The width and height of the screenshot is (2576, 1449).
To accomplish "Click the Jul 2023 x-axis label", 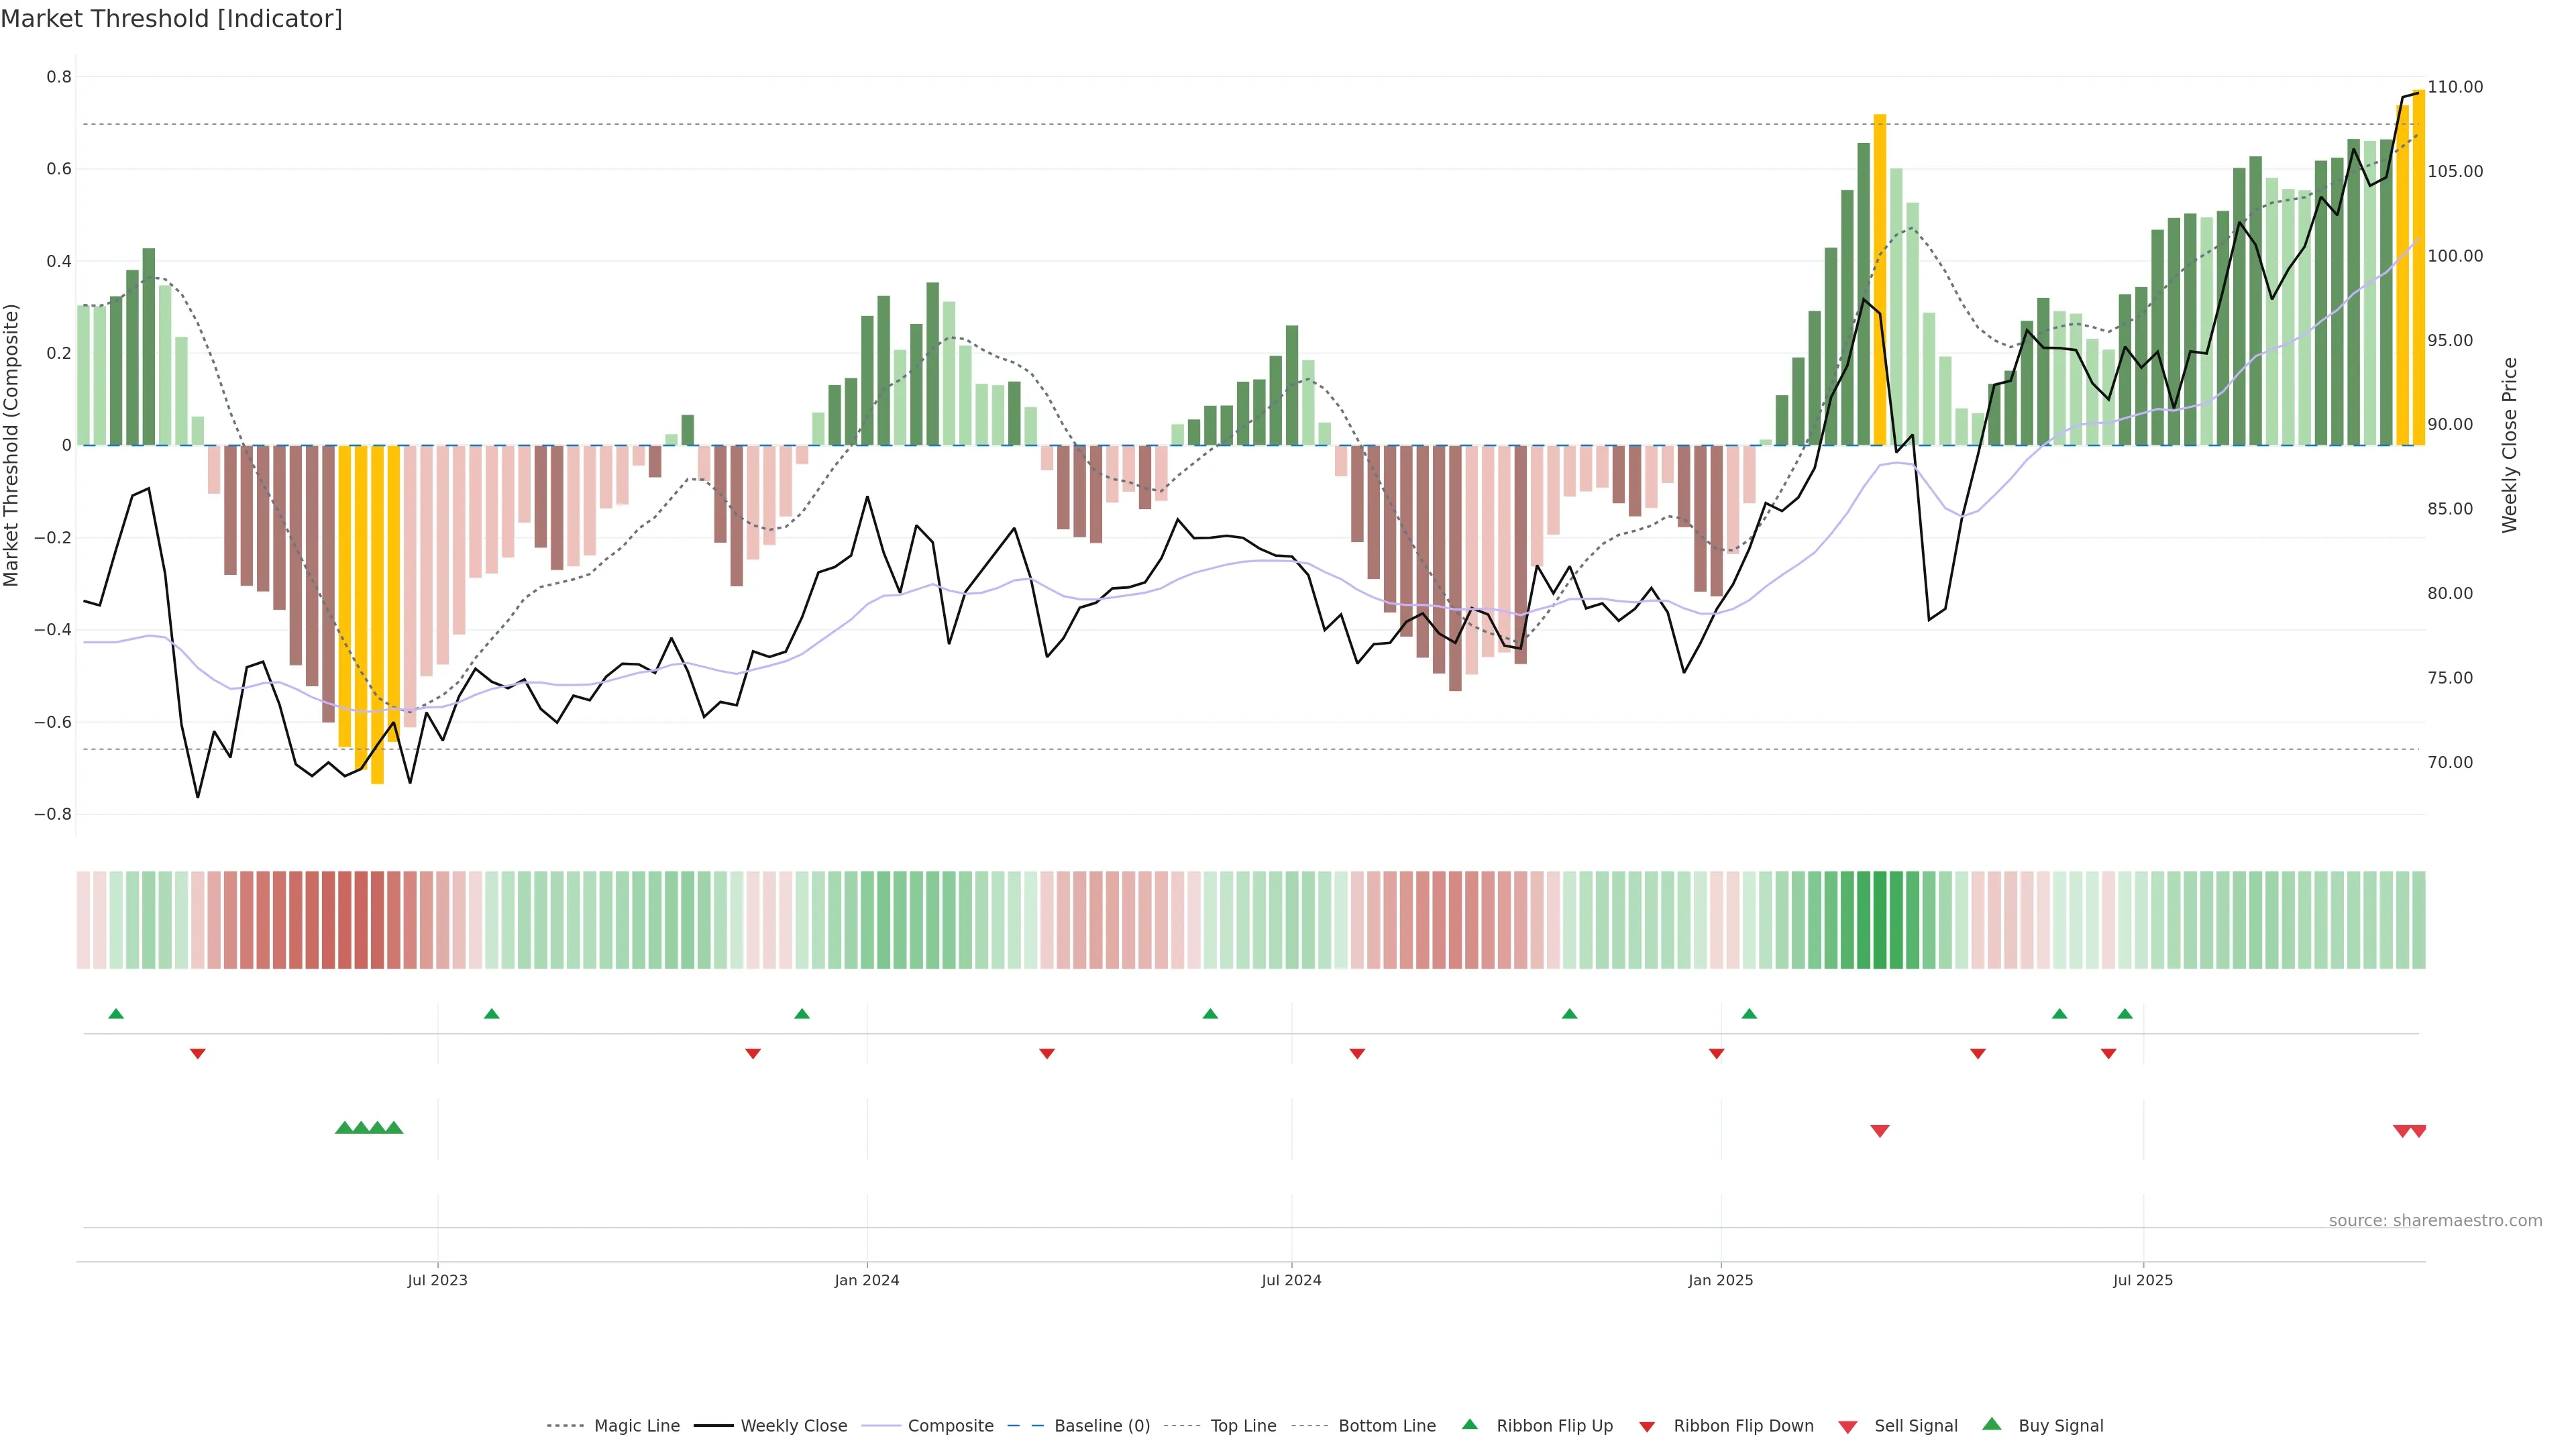I will (x=437, y=1280).
